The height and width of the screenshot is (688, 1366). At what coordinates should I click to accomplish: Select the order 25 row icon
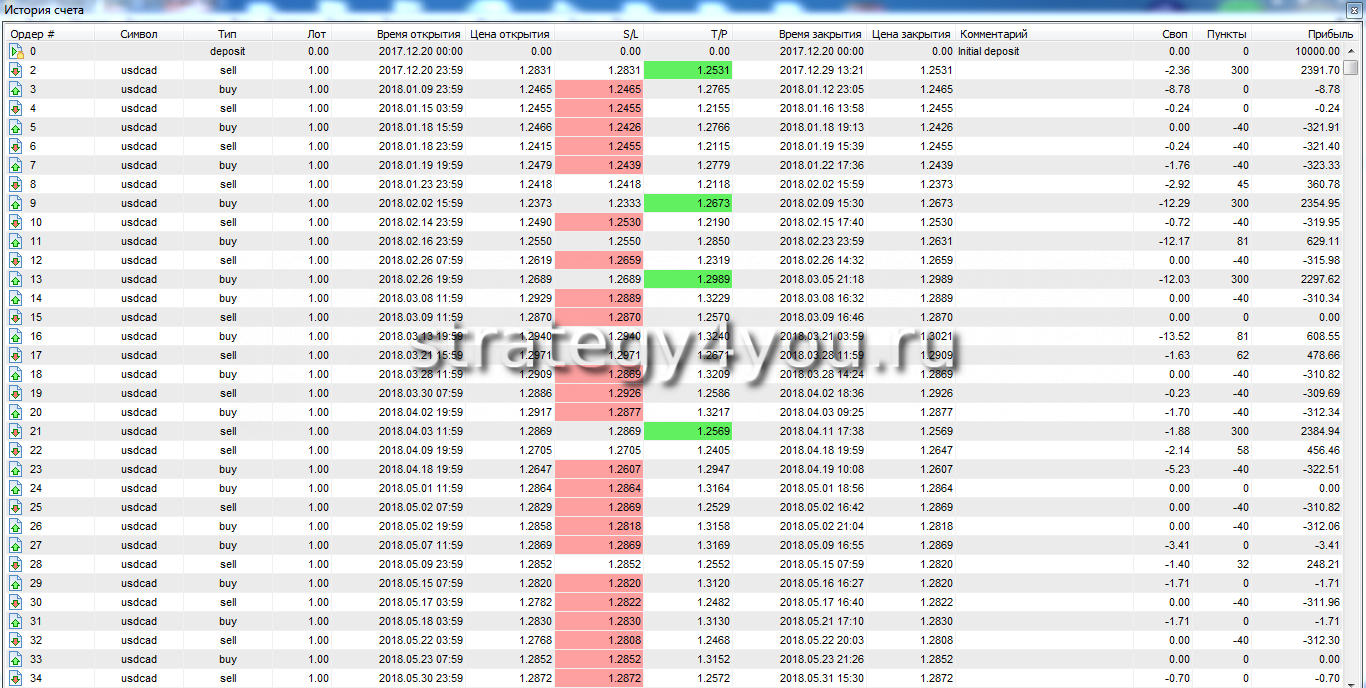click(16, 507)
